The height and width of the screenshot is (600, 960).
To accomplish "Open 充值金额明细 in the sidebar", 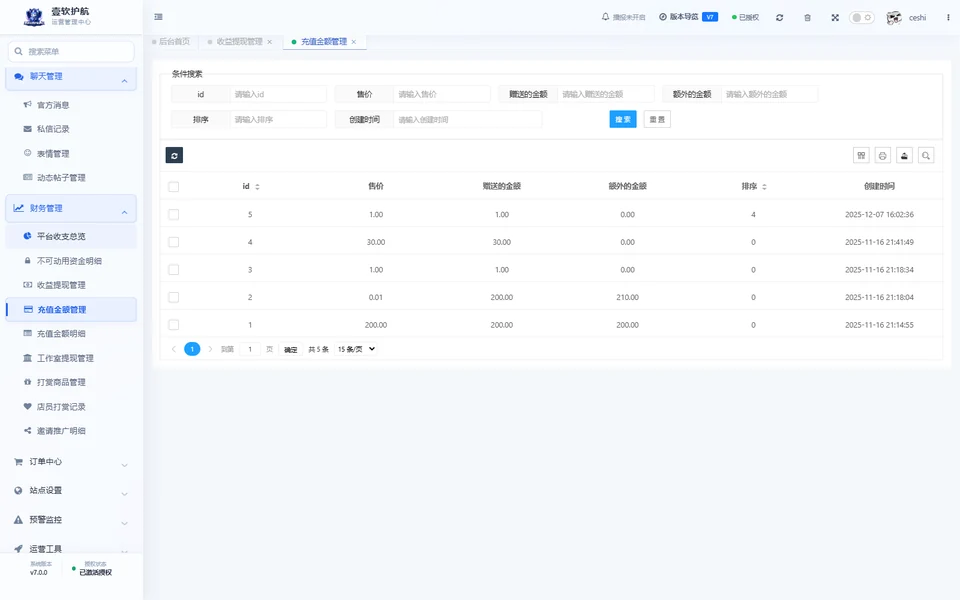I will [71, 334].
